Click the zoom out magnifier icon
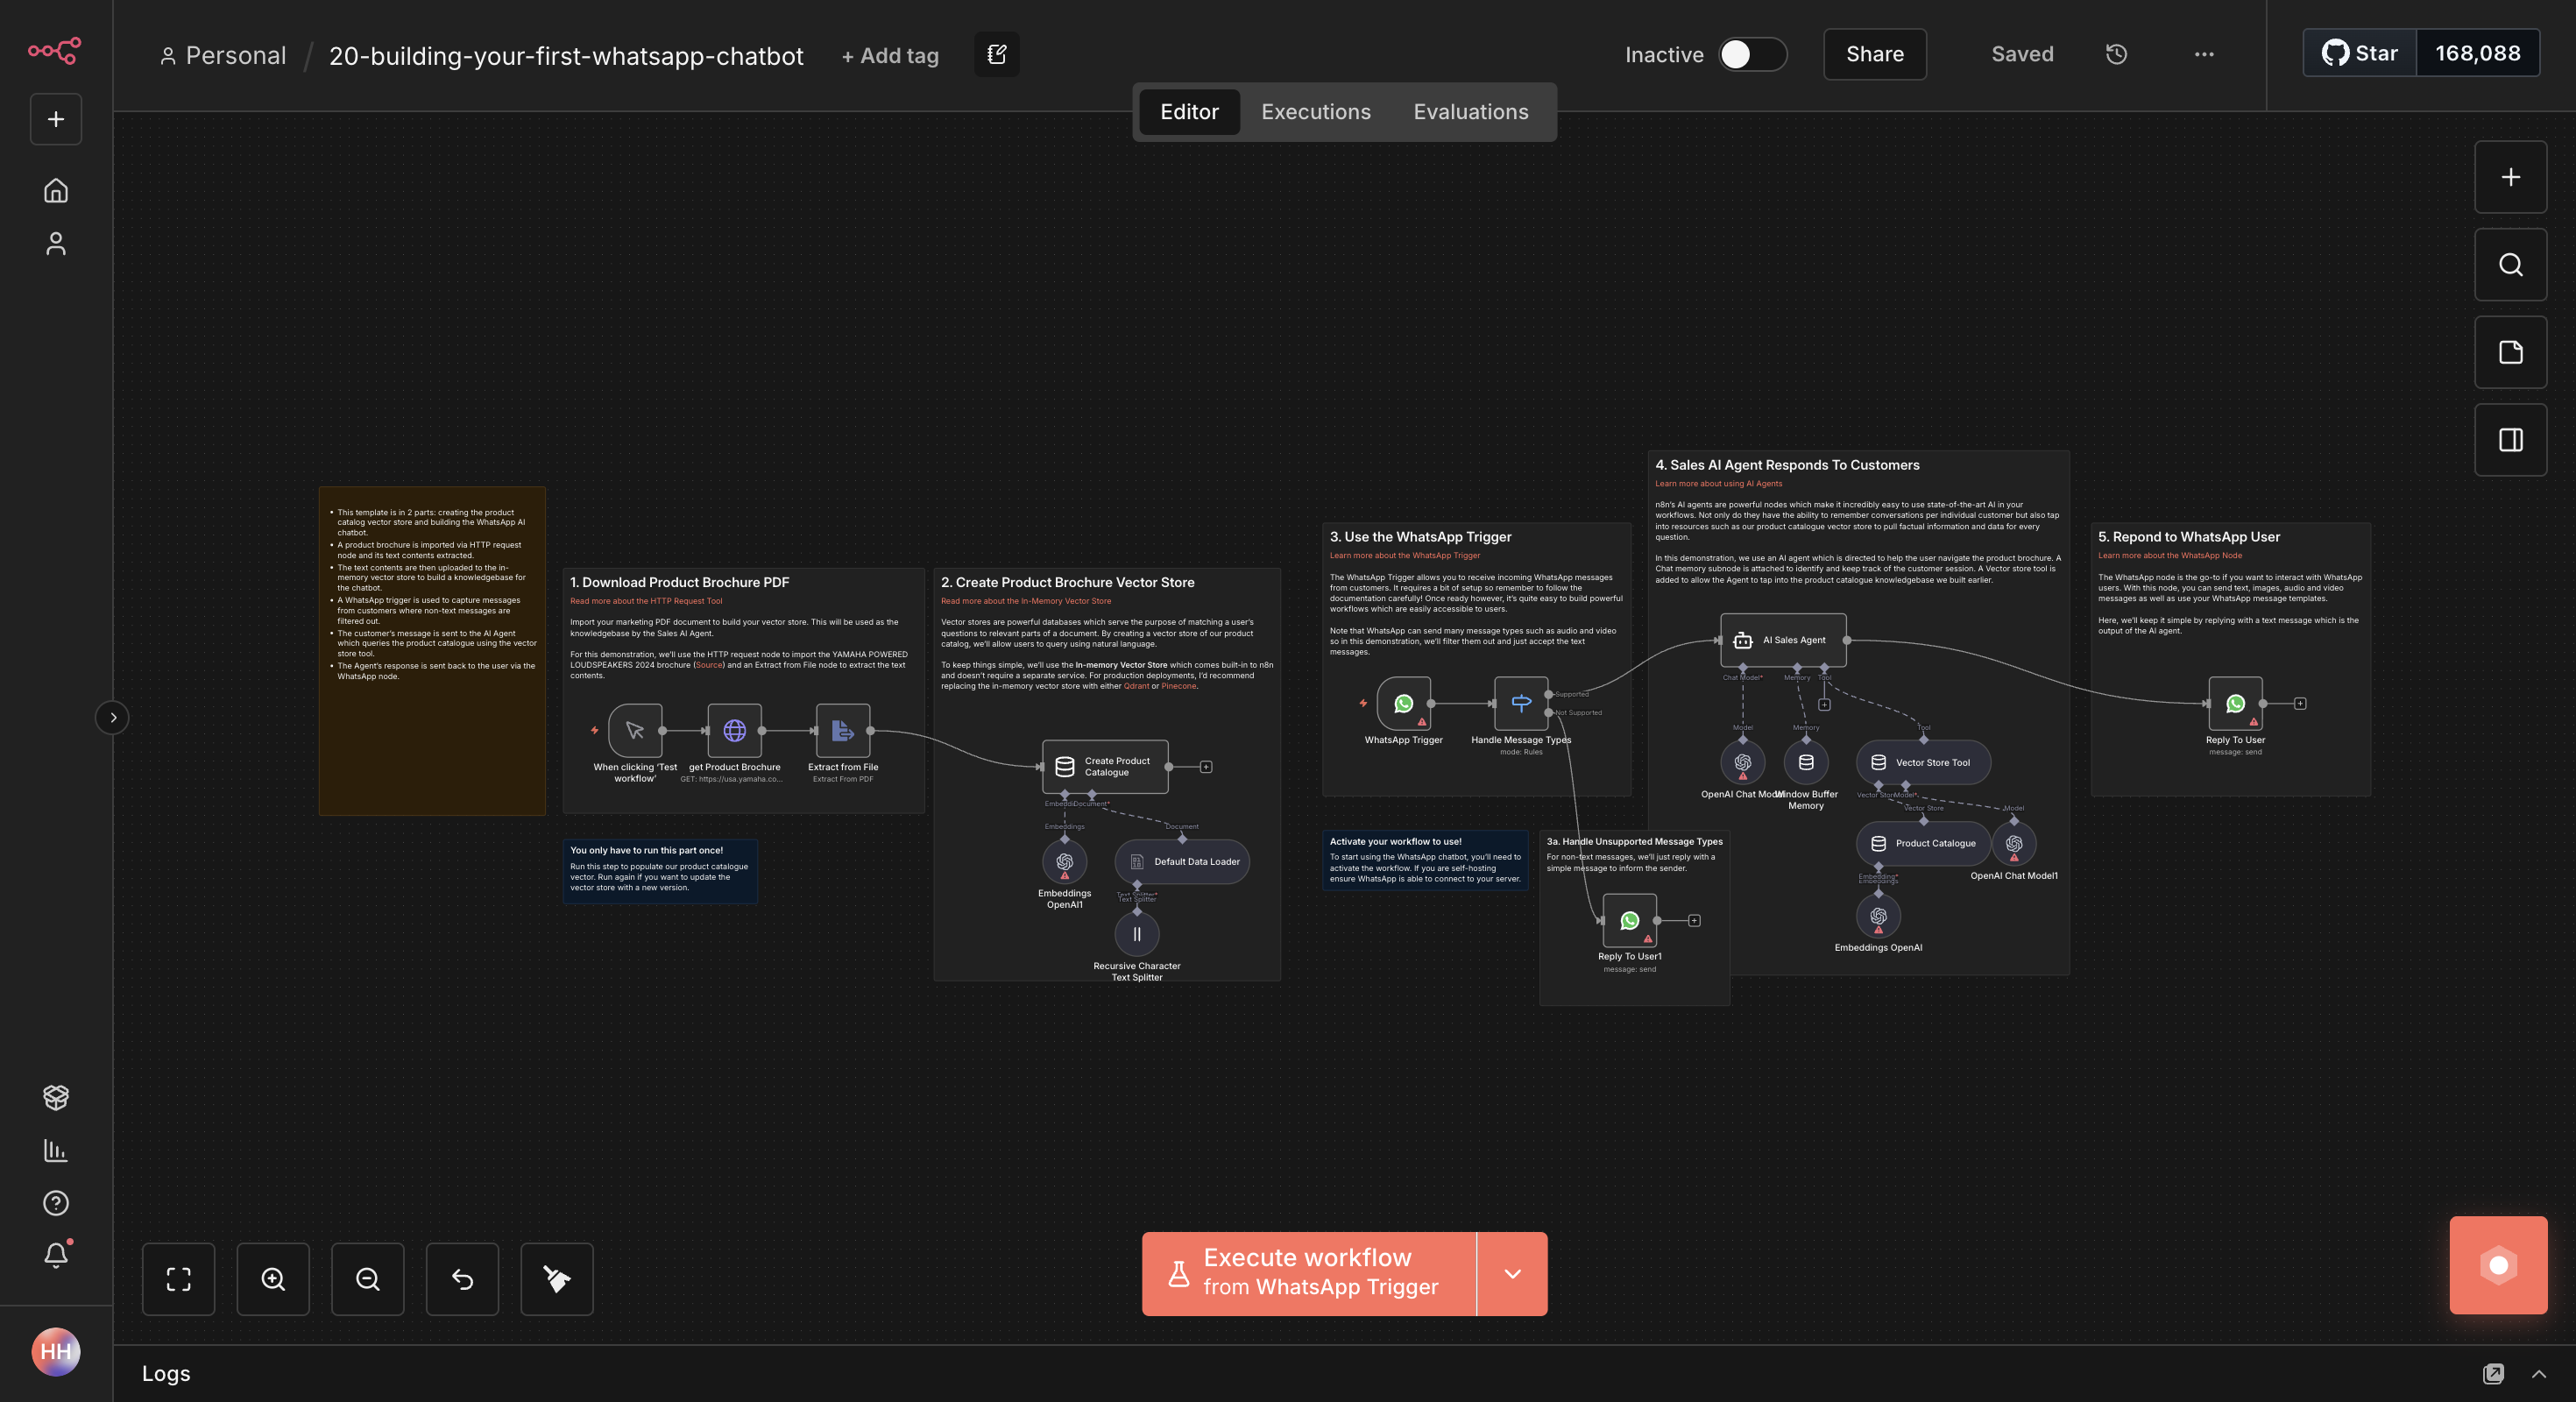 click(x=367, y=1278)
